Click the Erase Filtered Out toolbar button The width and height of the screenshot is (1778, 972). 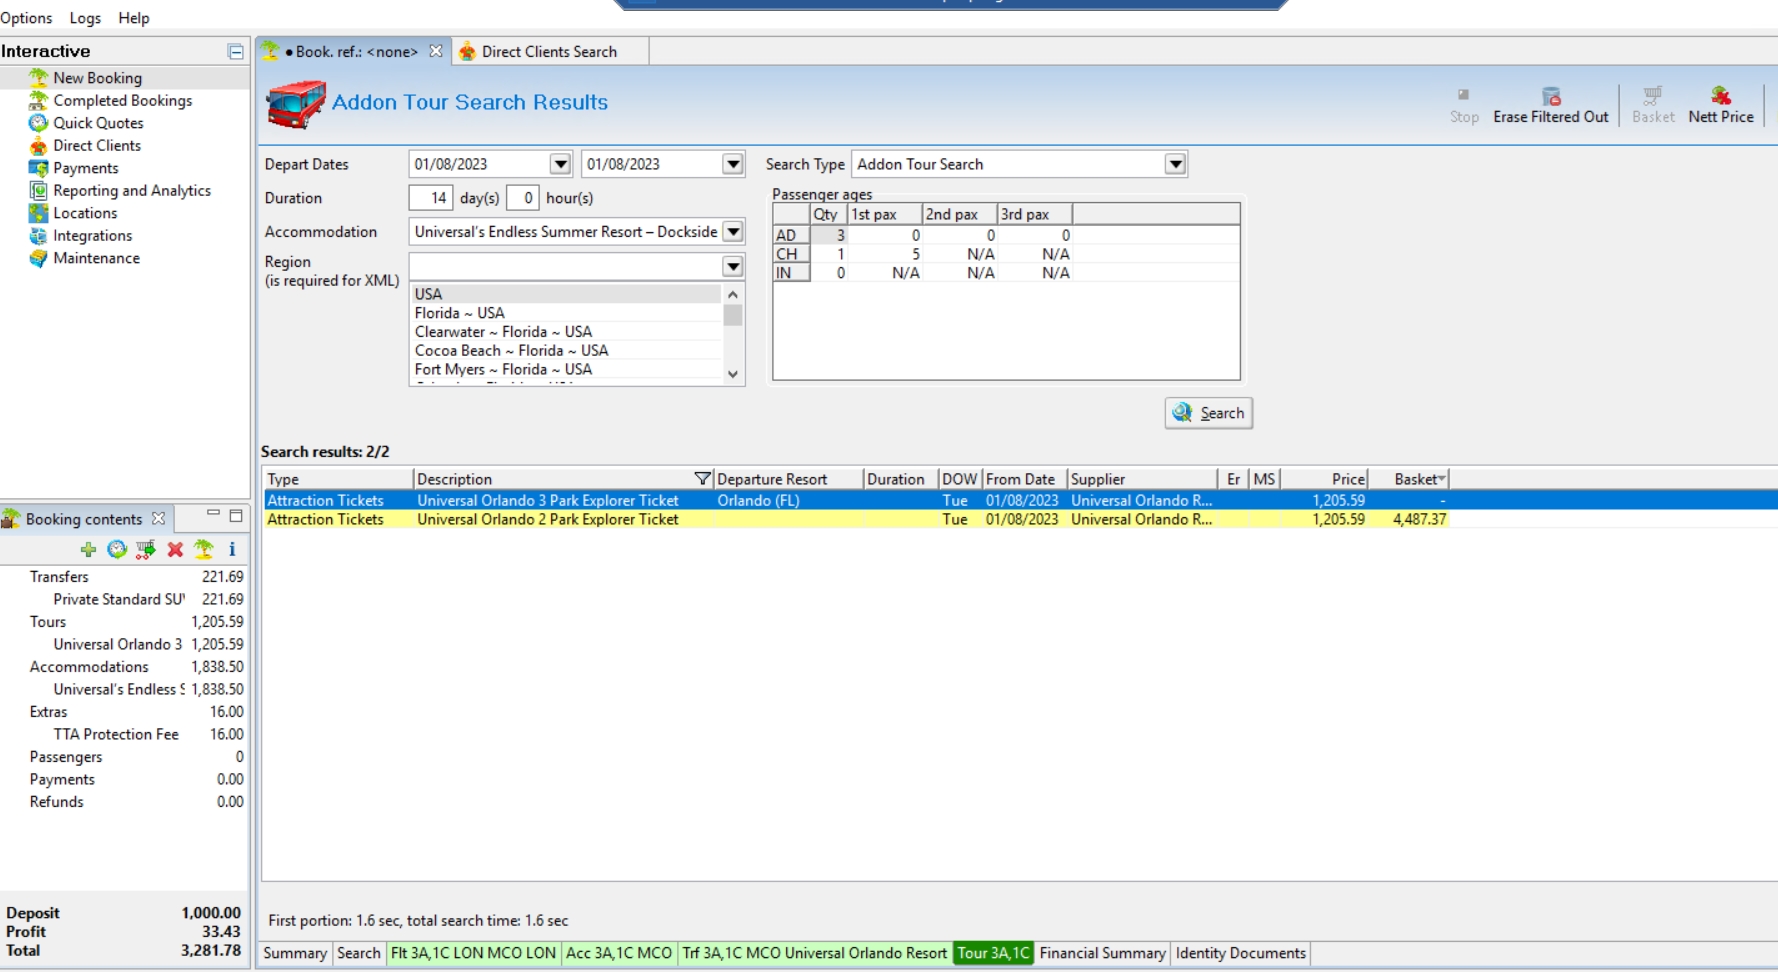click(1551, 104)
